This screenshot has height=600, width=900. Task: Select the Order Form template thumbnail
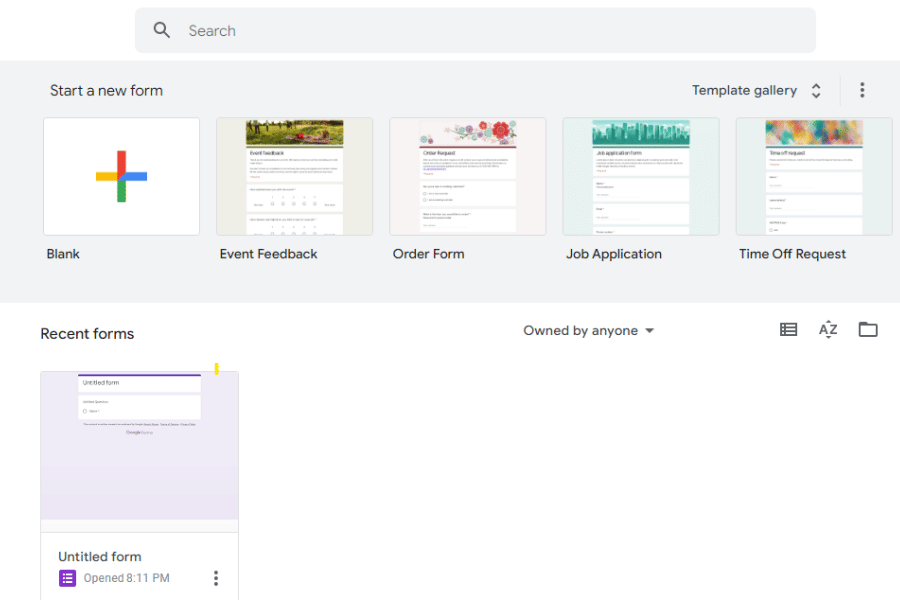pos(467,177)
